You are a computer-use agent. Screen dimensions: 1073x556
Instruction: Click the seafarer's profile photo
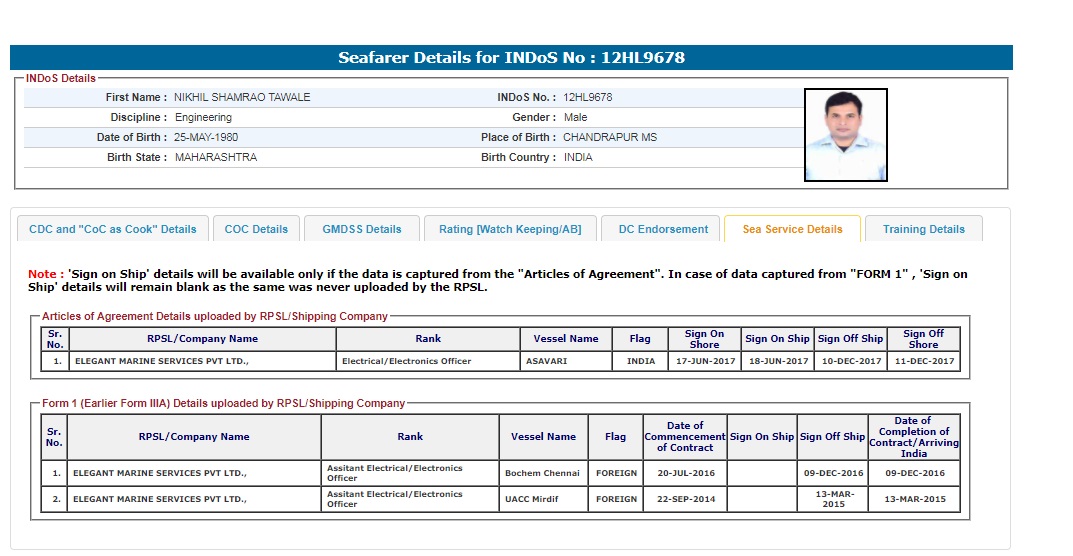pos(845,135)
